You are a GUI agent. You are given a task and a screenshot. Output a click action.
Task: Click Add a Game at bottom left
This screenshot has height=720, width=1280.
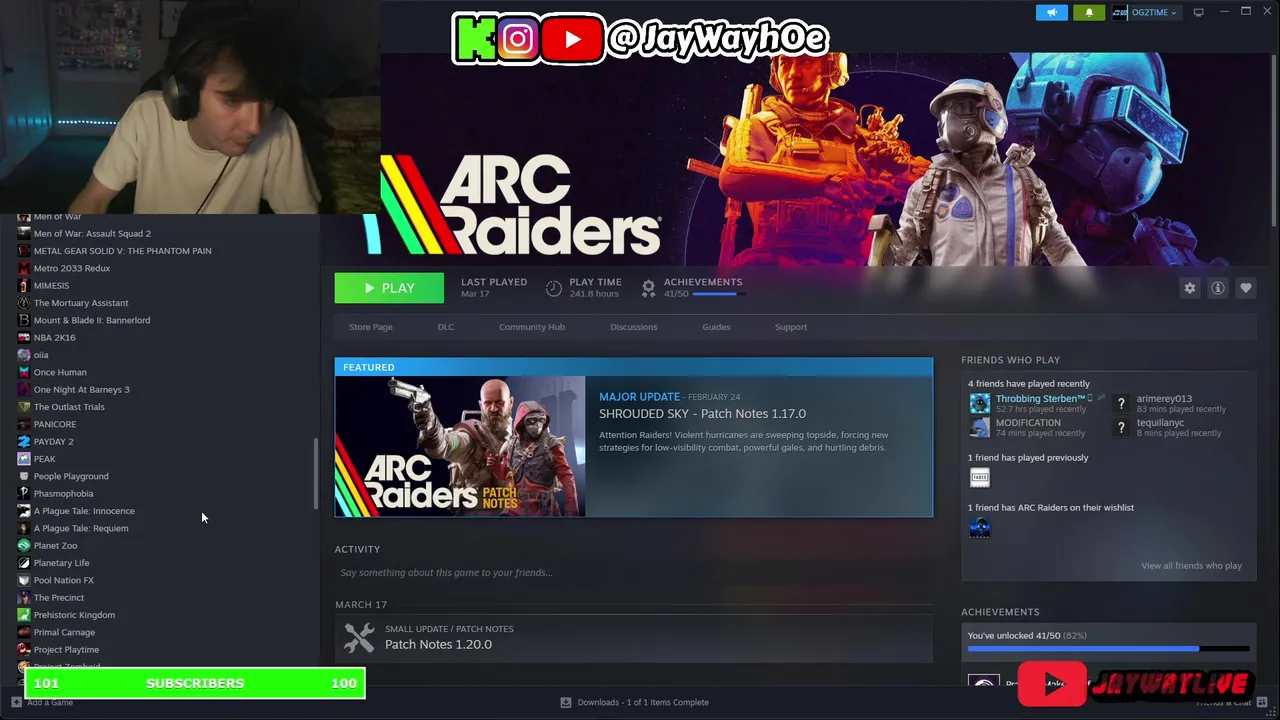click(42, 702)
